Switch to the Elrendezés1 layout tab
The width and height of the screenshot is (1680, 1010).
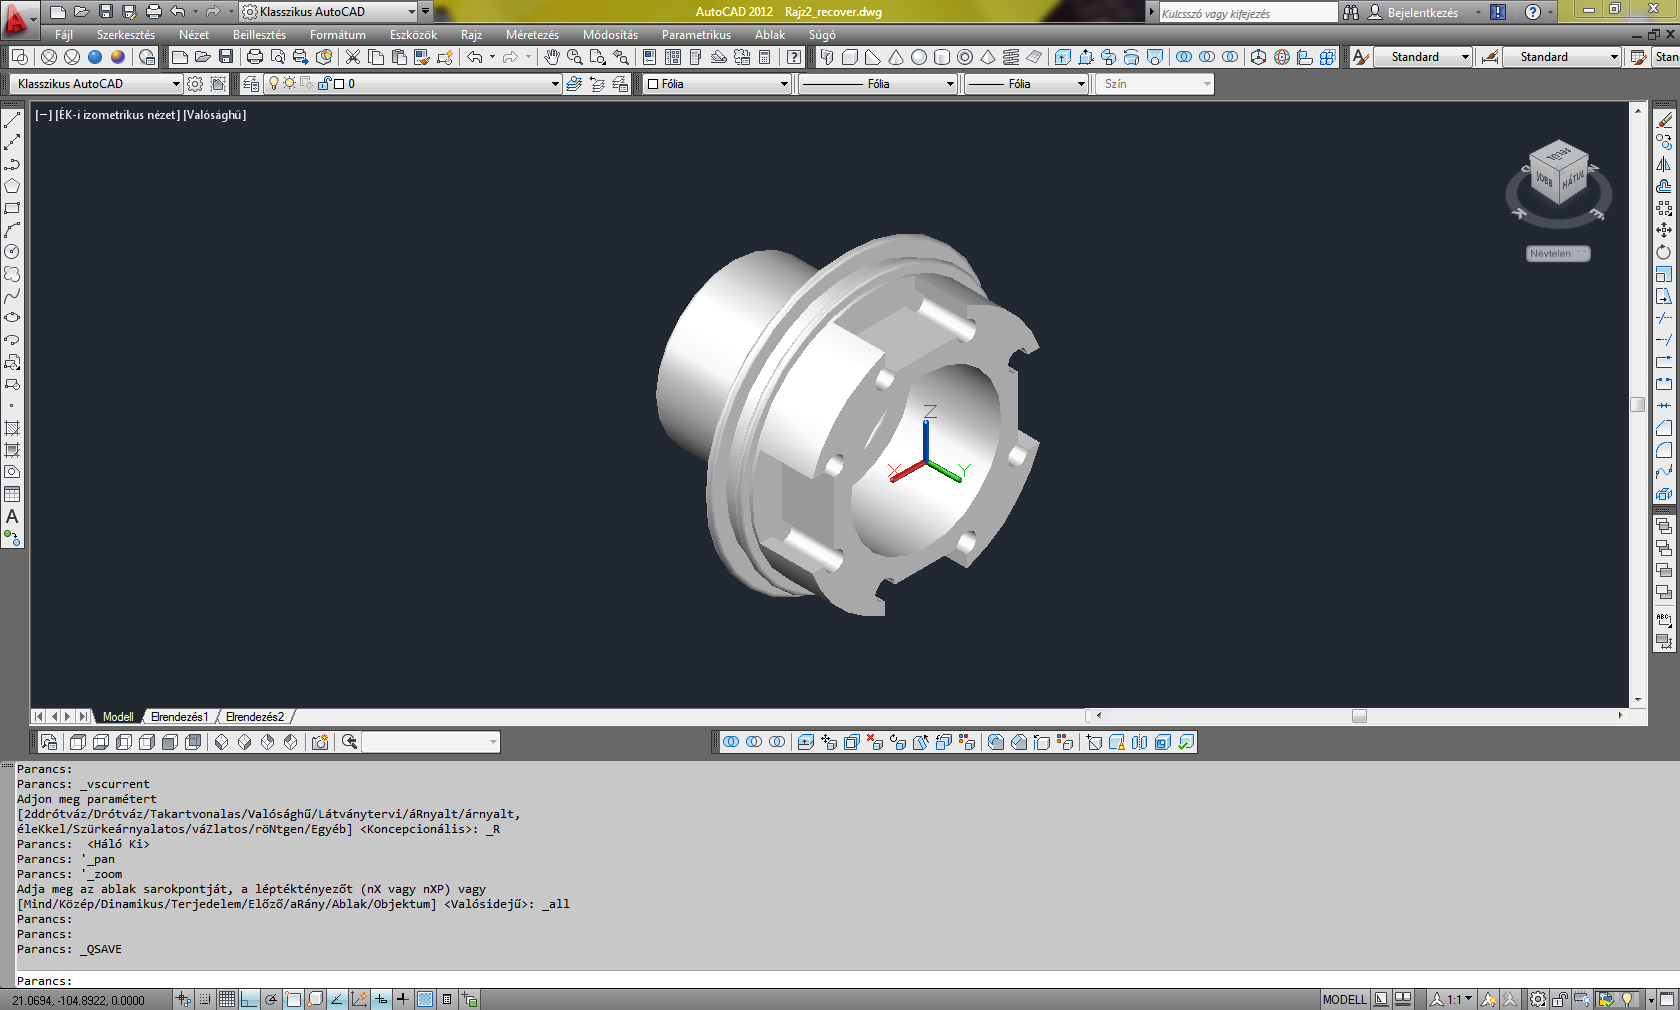179,717
